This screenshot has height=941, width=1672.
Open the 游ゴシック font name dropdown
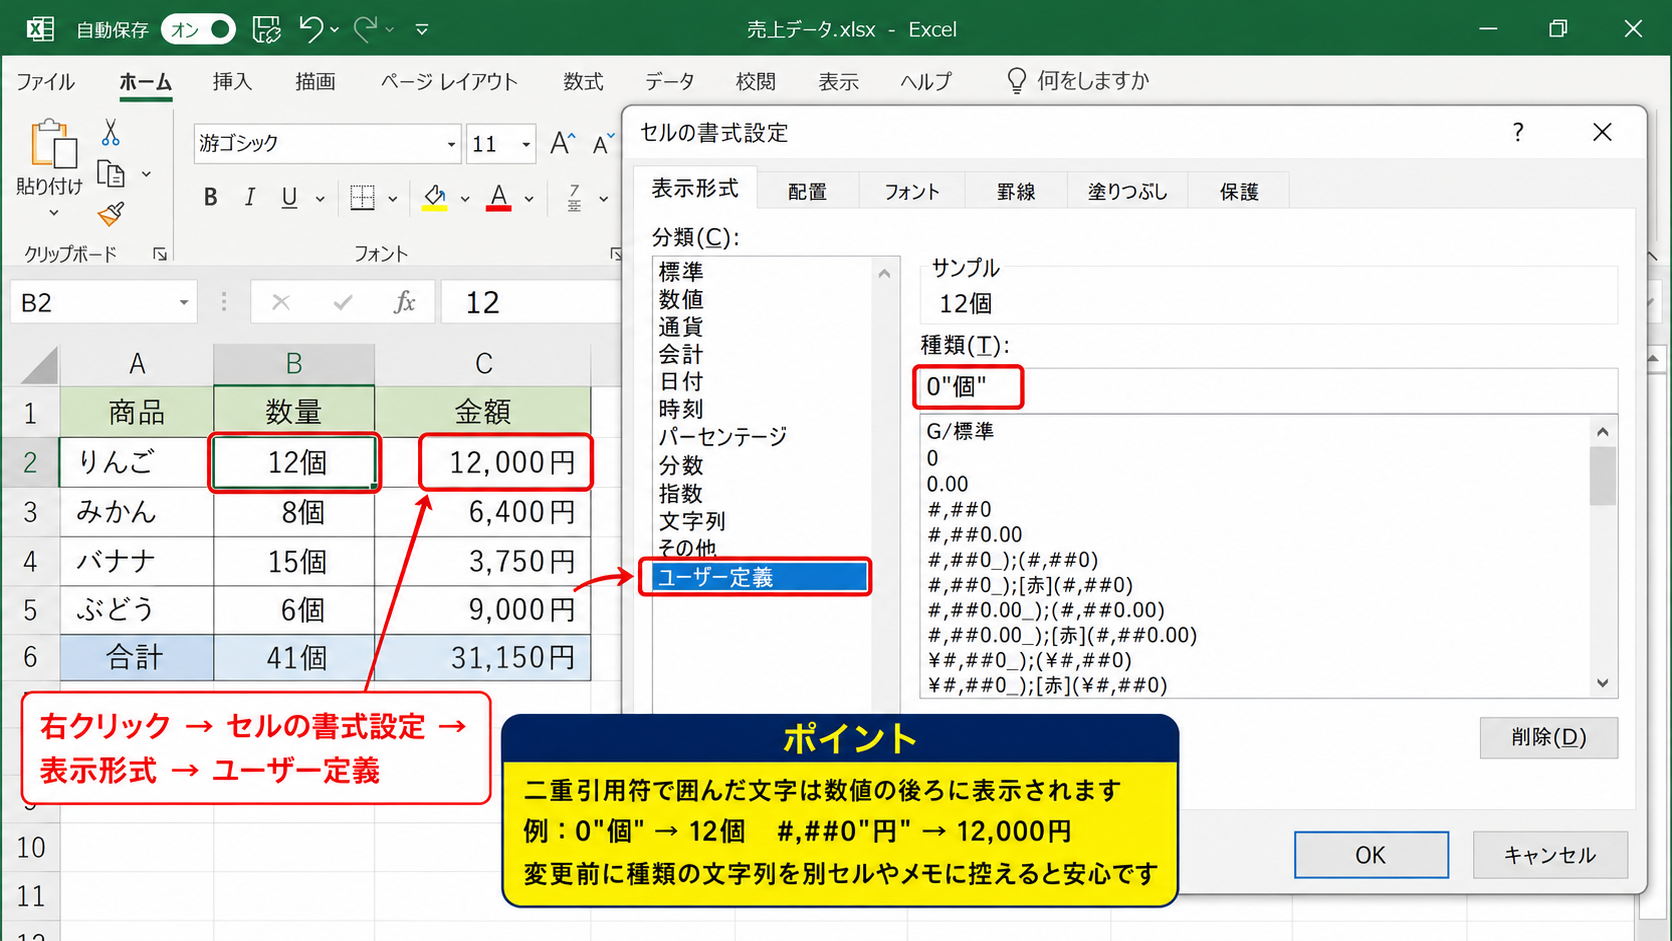point(451,145)
